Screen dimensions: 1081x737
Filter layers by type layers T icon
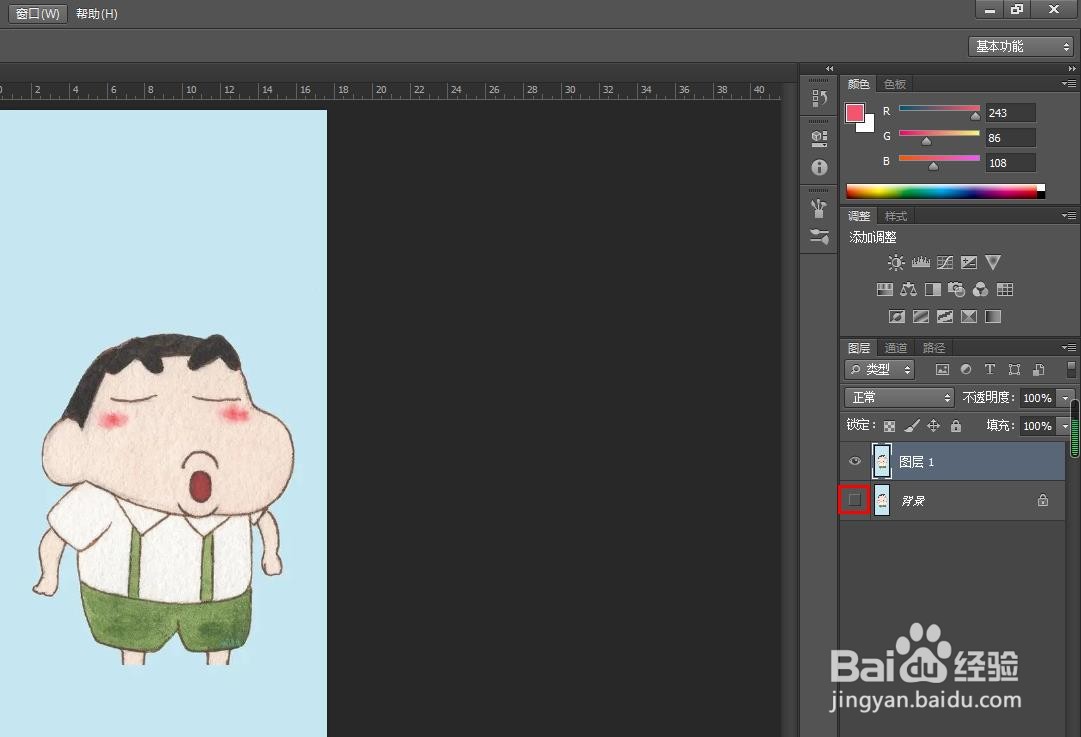(989, 370)
